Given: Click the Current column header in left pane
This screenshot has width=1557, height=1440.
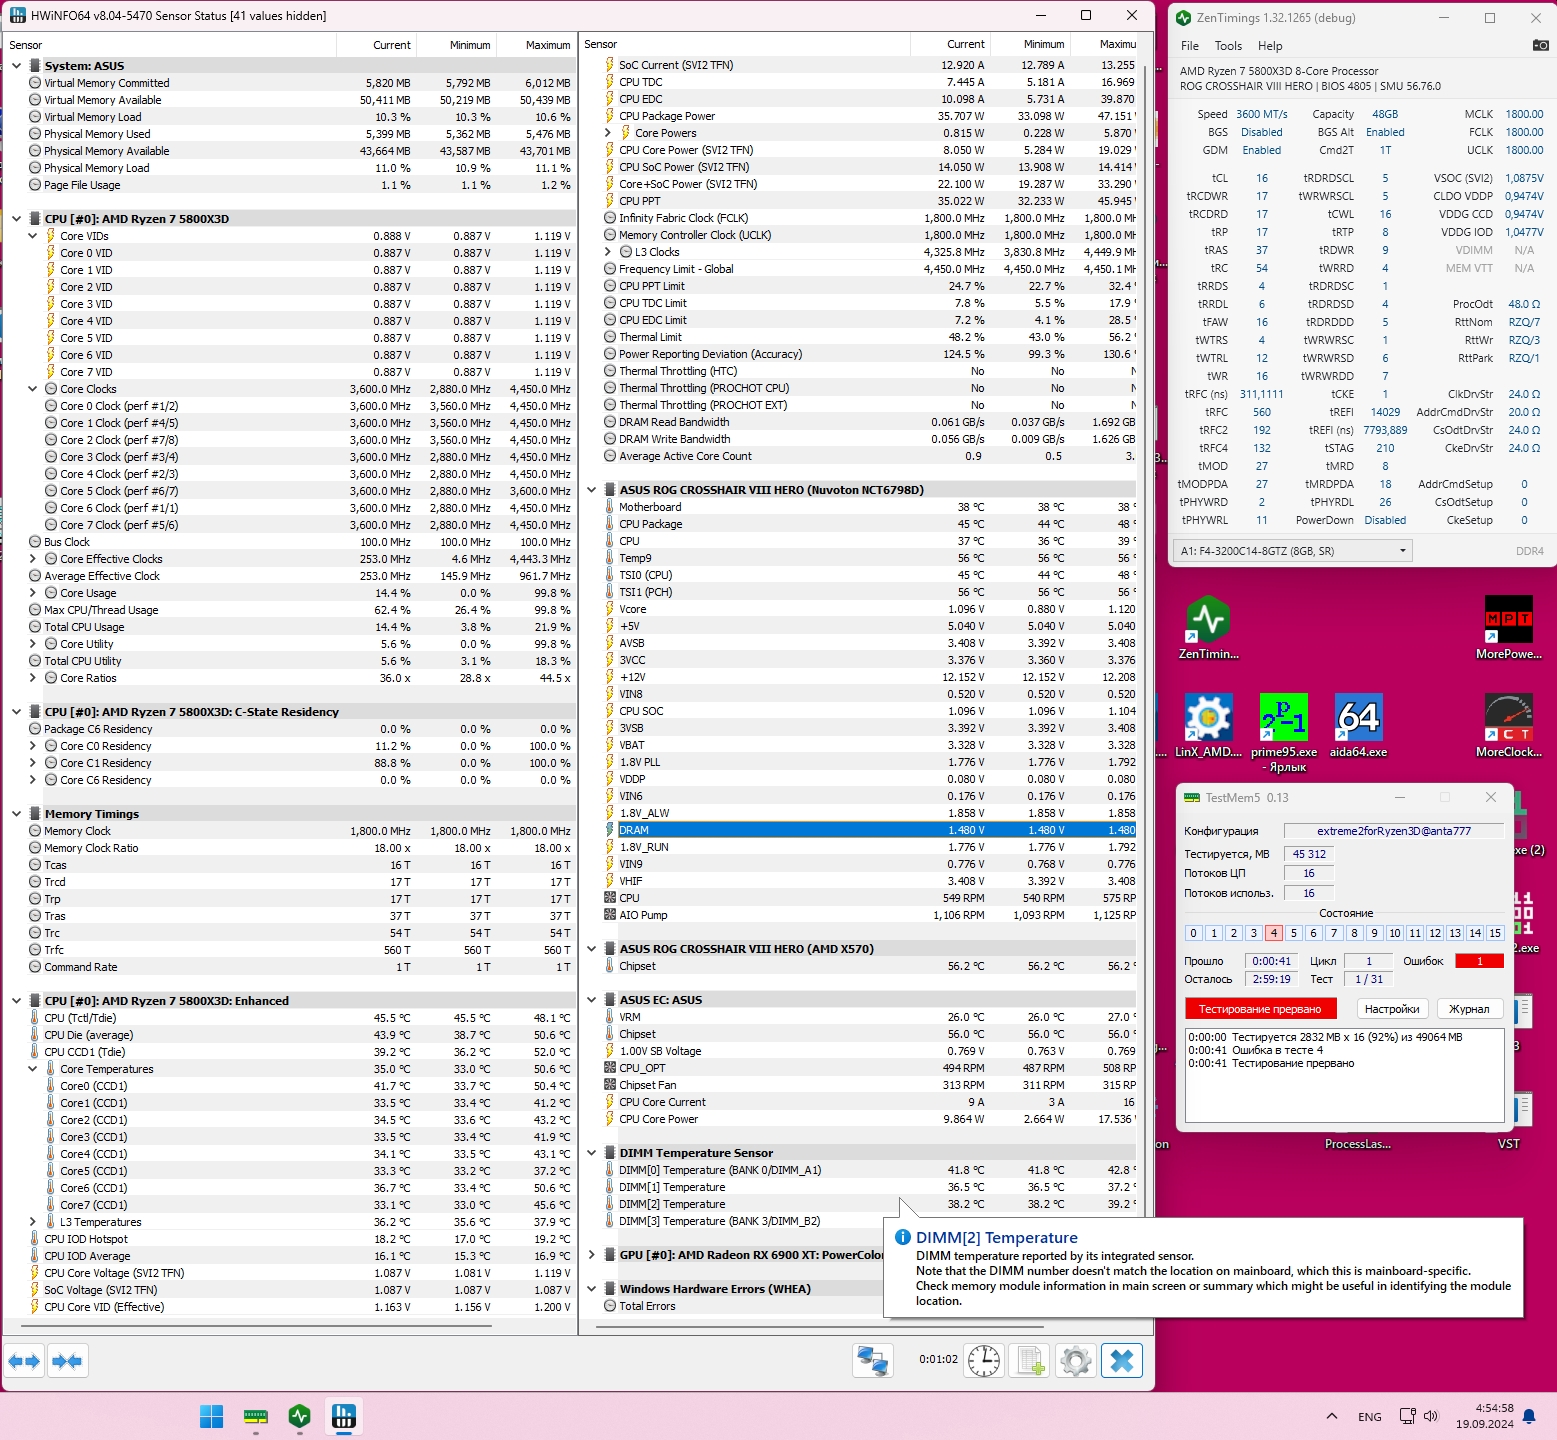Looking at the screenshot, I should (x=376, y=45).
